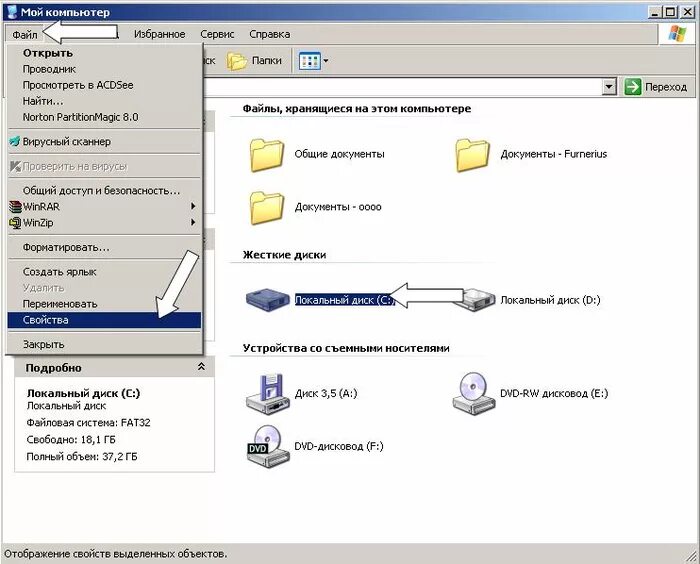This screenshot has width=700, height=564.
Task: Choose Форматировать... menu entry
Action: [104, 247]
